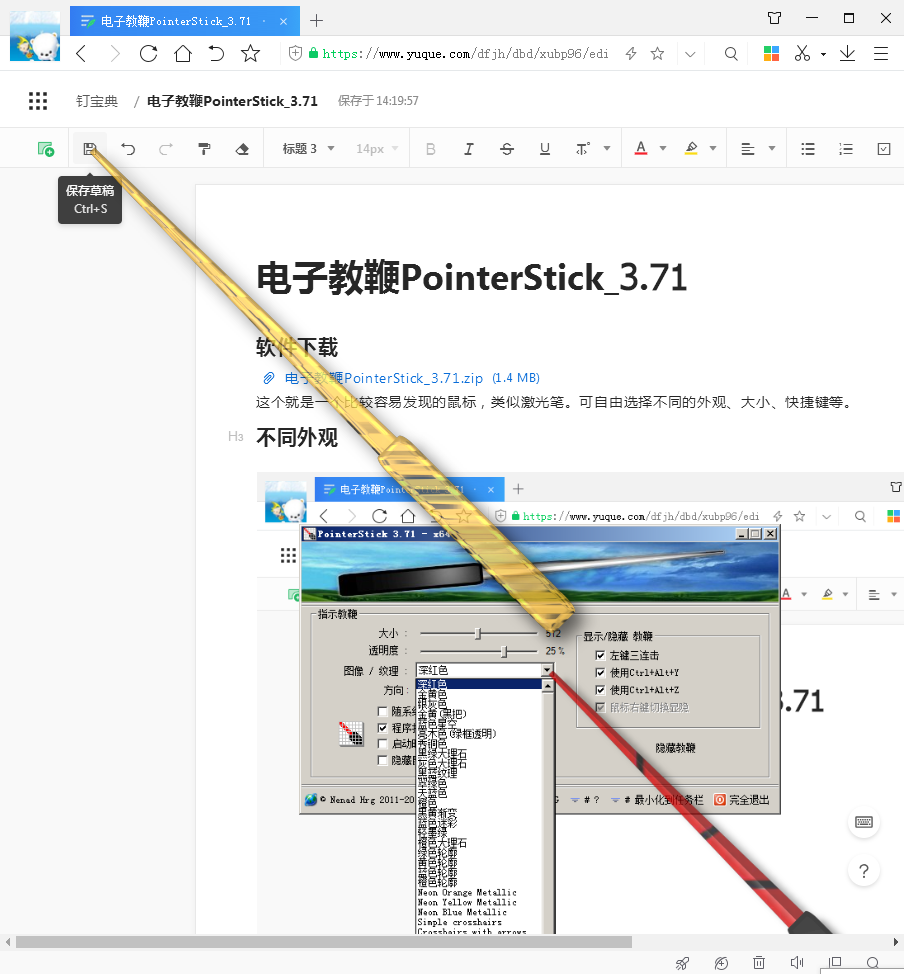The height and width of the screenshot is (974, 904).
Task: Select the embedded PointerStick screenshot image
Action: point(580,703)
